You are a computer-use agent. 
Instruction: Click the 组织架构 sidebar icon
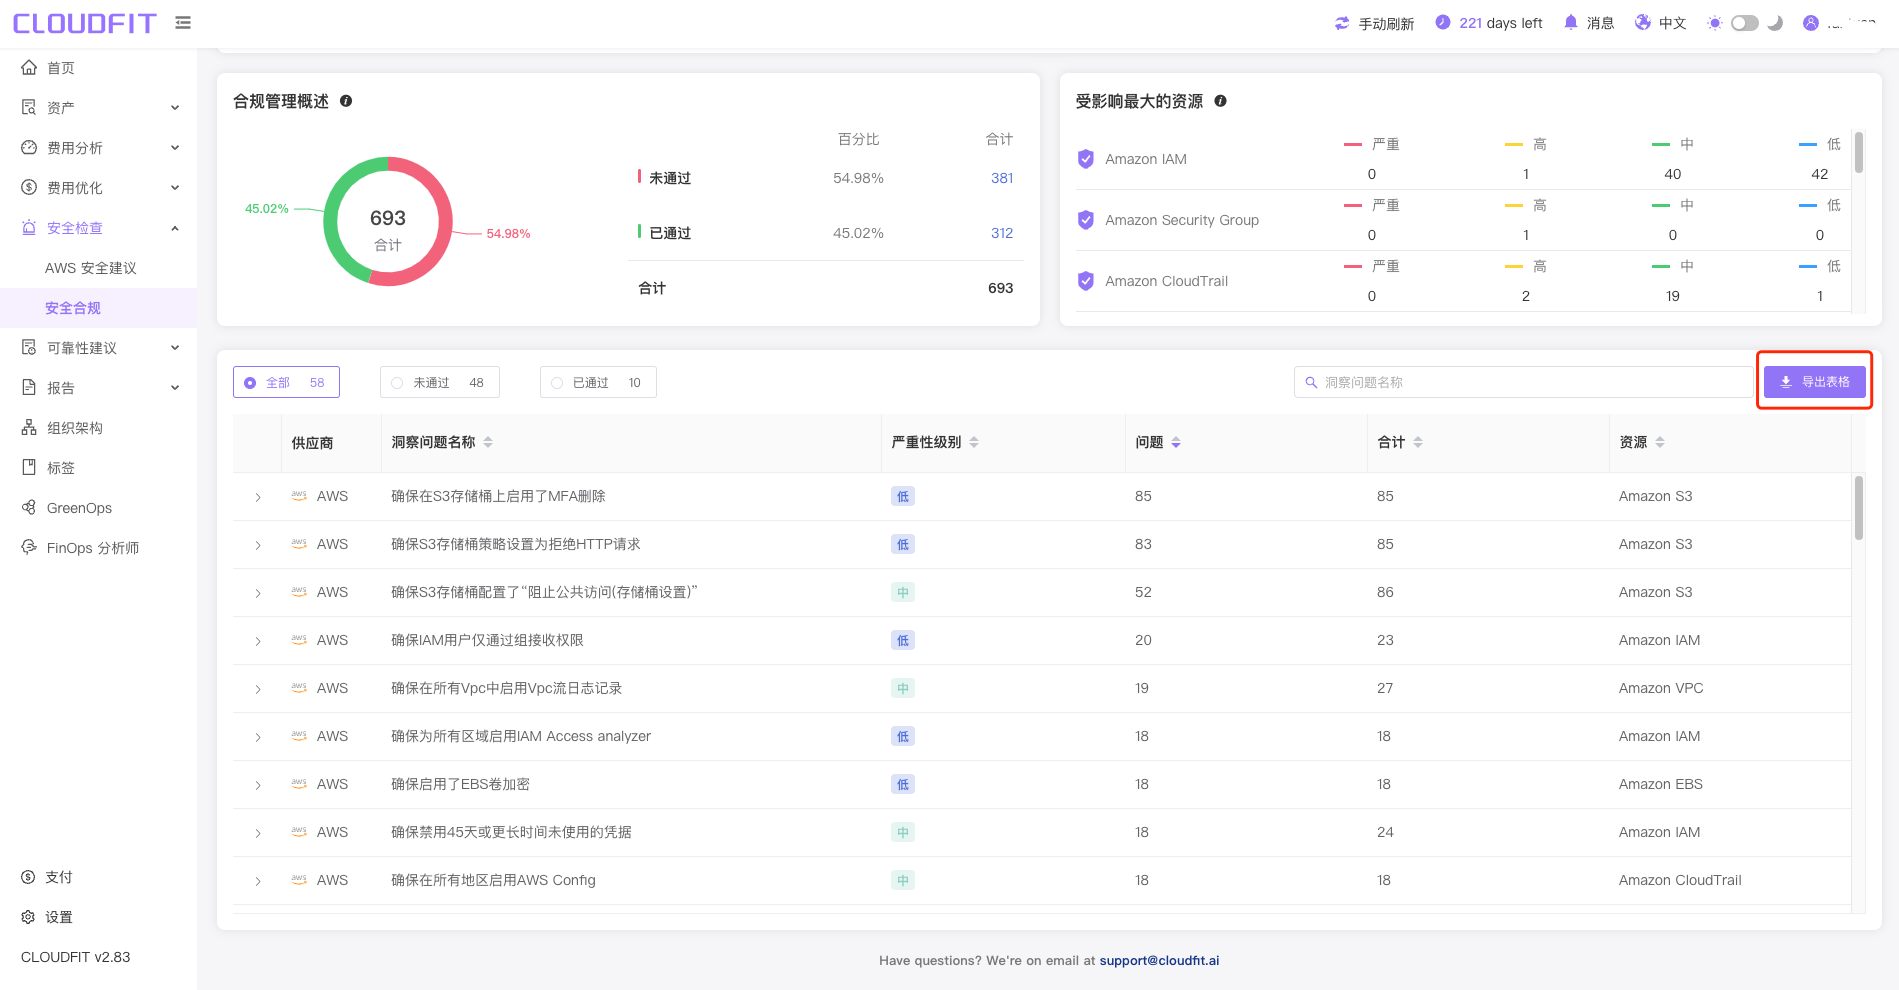coord(29,427)
